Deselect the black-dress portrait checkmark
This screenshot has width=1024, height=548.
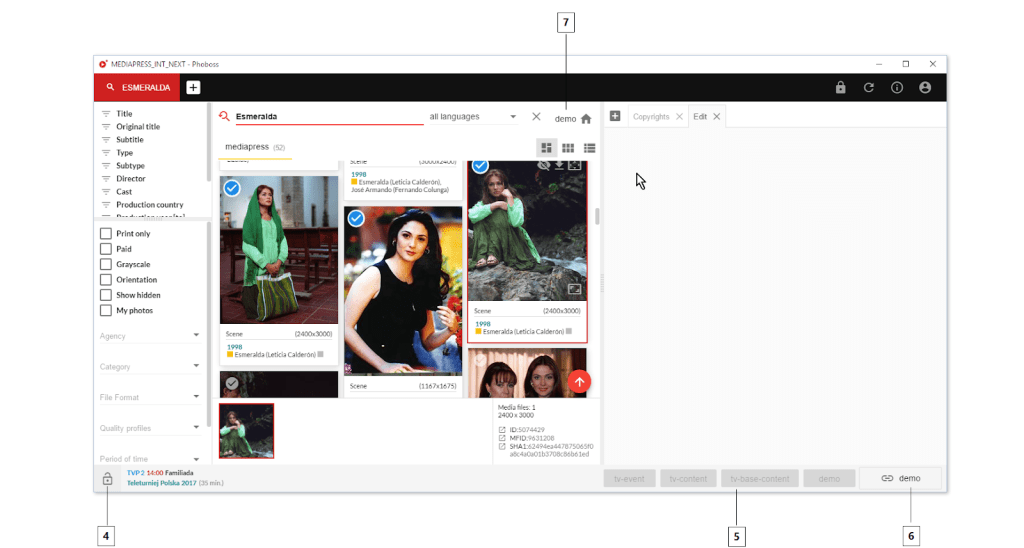[356, 218]
